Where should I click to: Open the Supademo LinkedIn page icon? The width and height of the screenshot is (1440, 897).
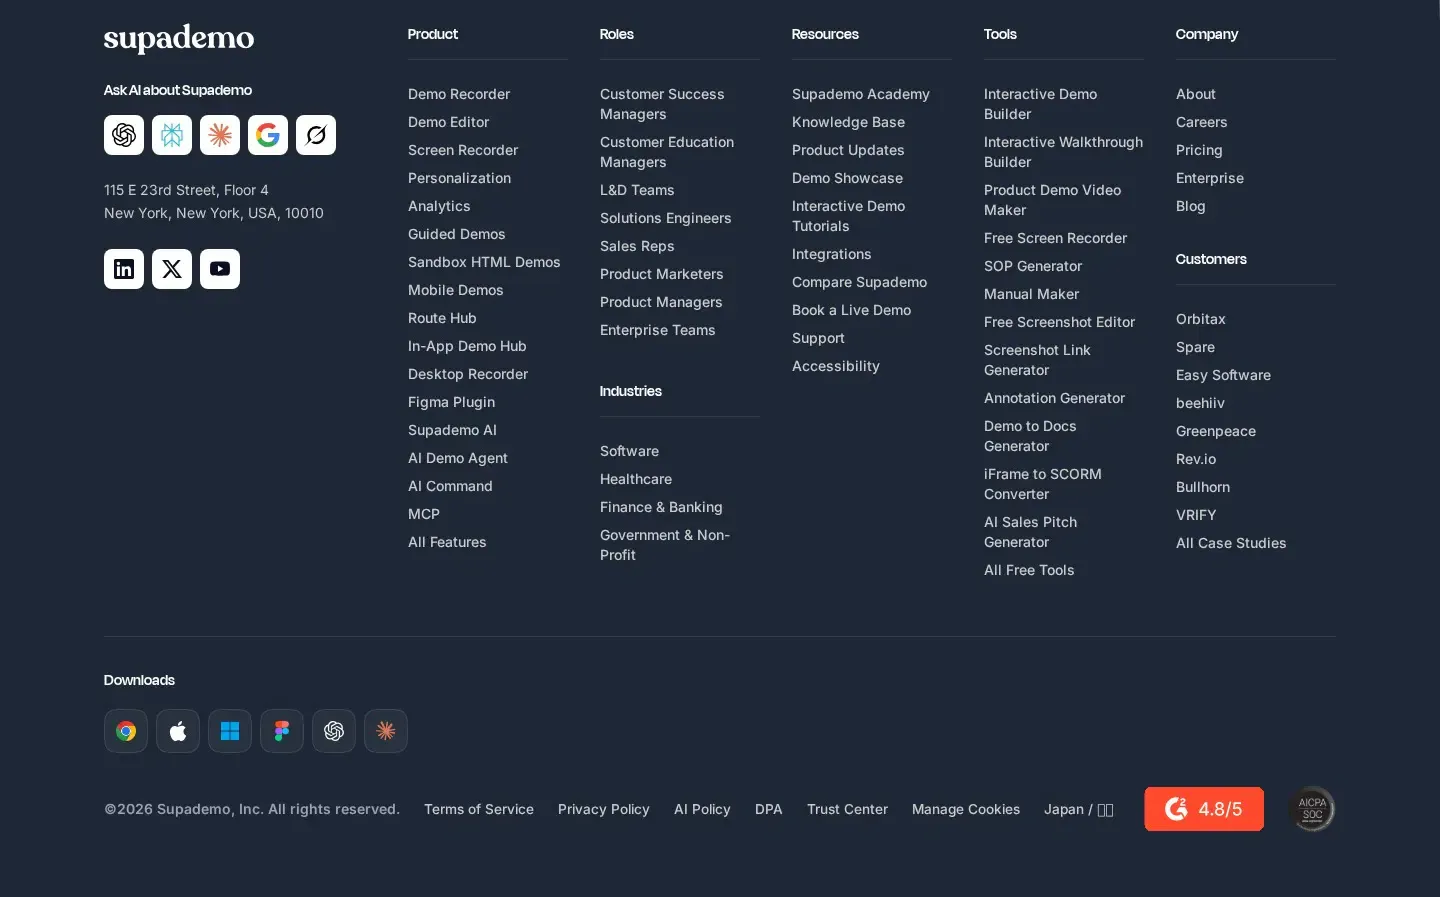click(x=124, y=269)
